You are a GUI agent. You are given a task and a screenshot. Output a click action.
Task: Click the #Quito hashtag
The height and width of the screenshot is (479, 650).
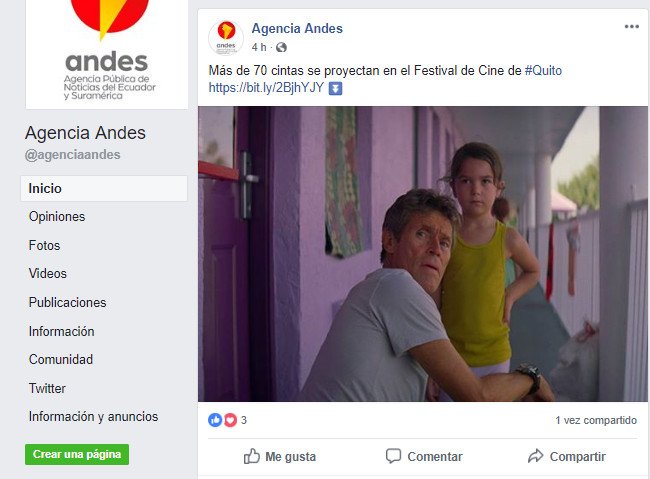[543, 71]
